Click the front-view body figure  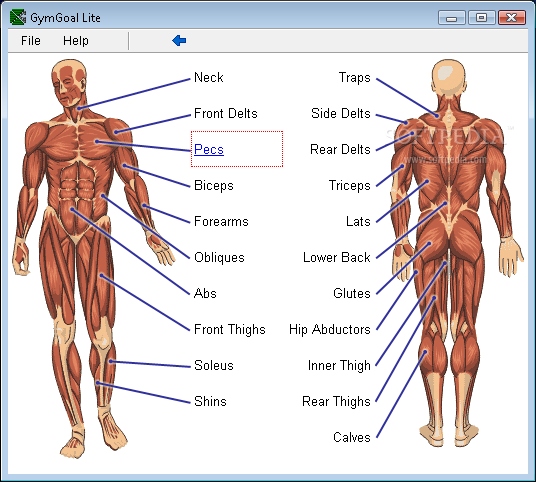[x=93, y=258]
